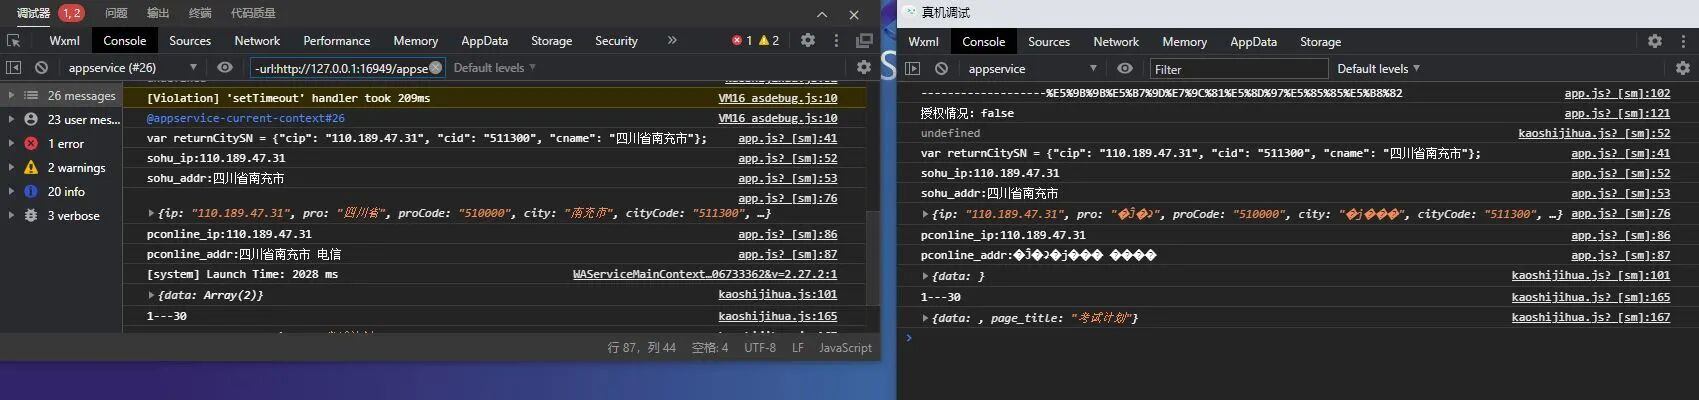The image size is (1699, 400).
Task: Open the @appservice-current-context#26 link
Action: coord(246,118)
